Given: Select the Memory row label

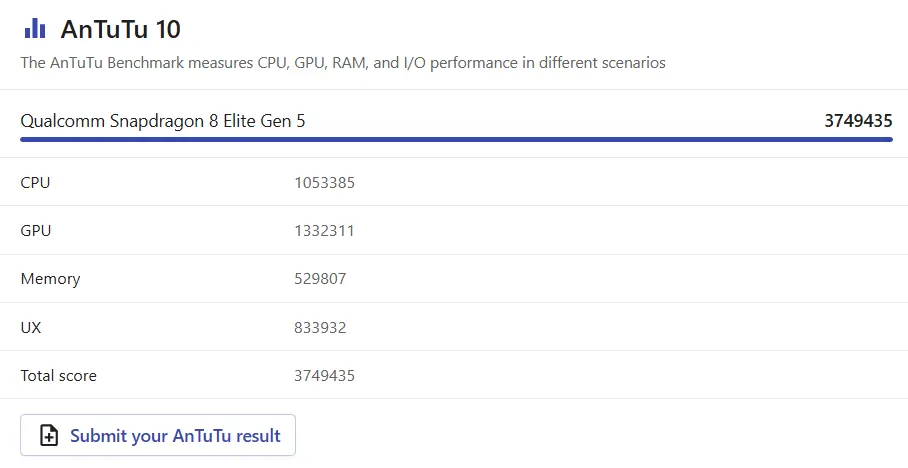Looking at the screenshot, I should [x=50, y=279].
